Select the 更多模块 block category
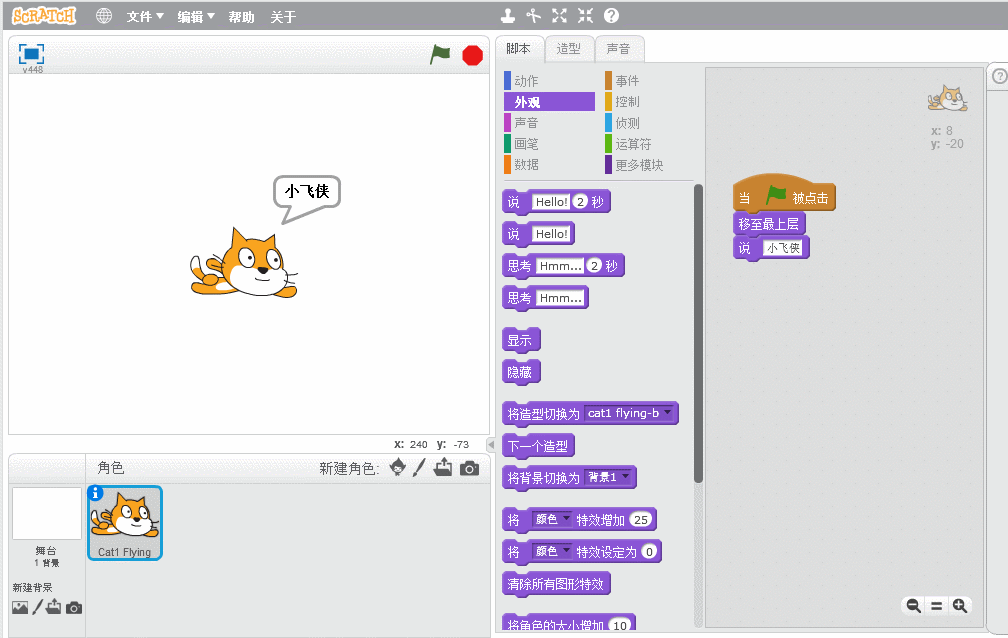 pos(649,165)
